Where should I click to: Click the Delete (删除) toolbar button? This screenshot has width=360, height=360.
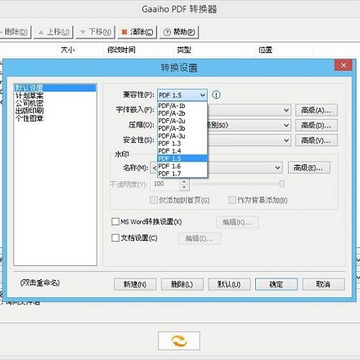15,32
